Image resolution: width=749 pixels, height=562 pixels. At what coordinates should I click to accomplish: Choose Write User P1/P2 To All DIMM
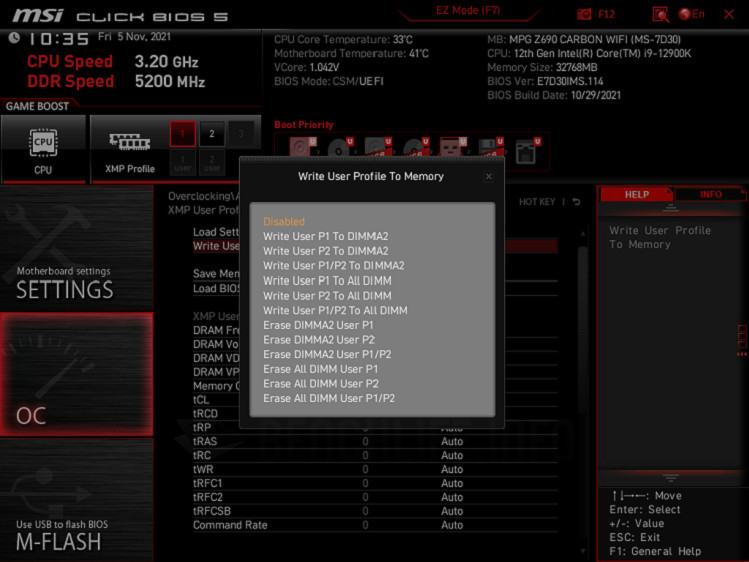[335, 310]
